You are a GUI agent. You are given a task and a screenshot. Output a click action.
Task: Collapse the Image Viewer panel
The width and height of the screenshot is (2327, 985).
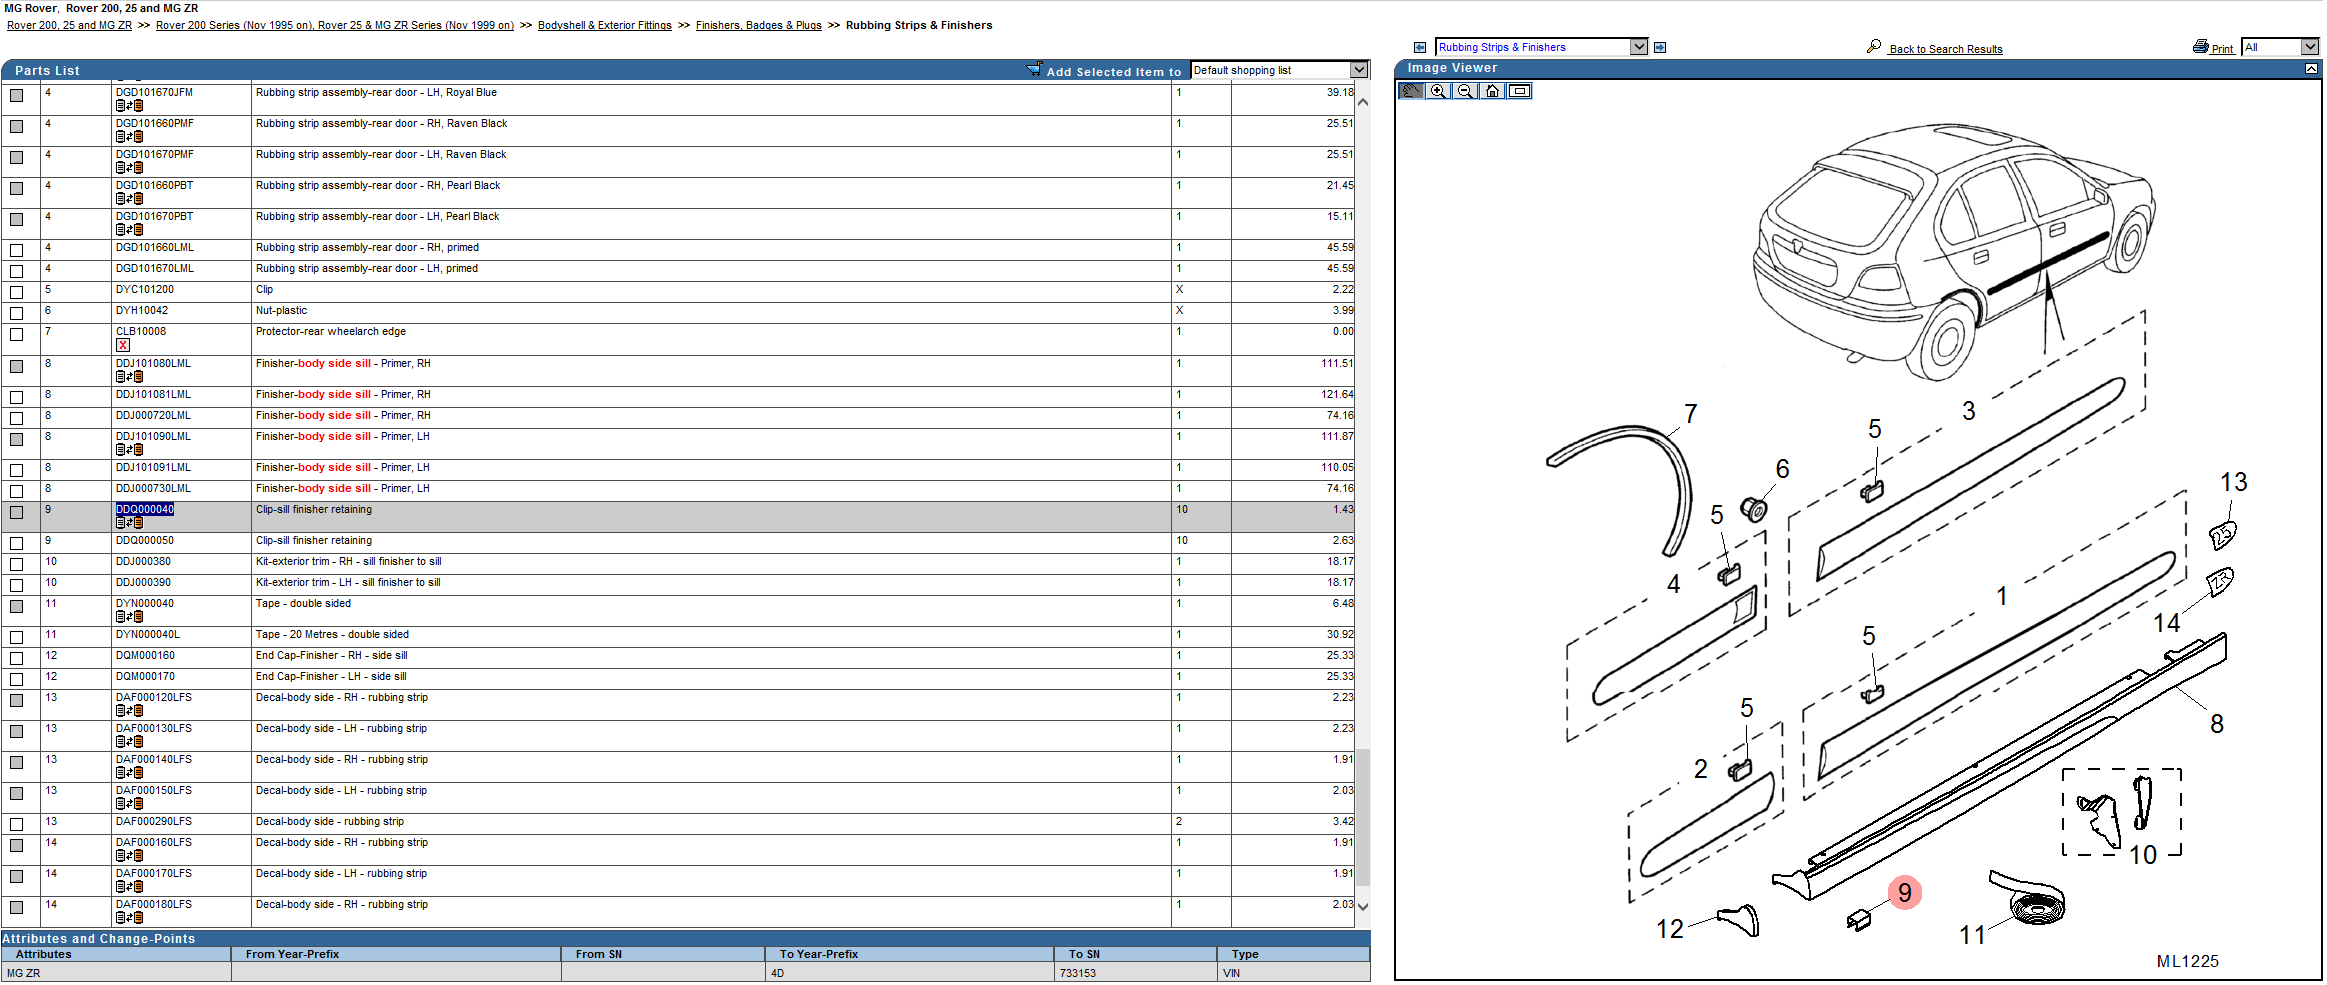2311,68
